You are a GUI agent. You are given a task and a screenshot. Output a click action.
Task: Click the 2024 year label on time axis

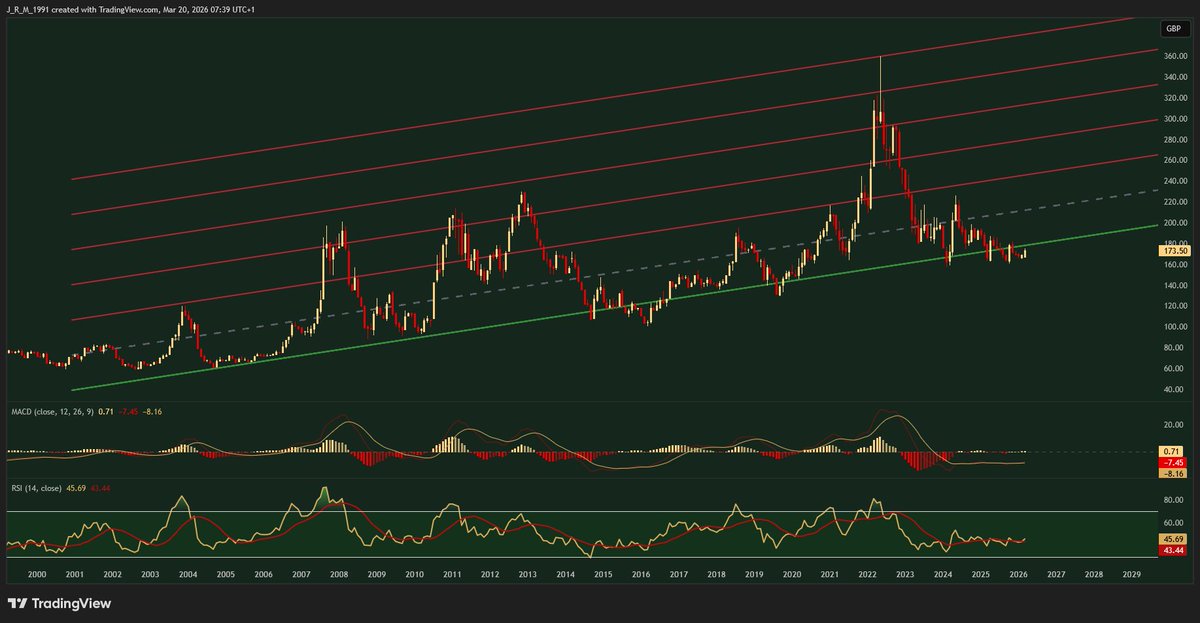943,576
